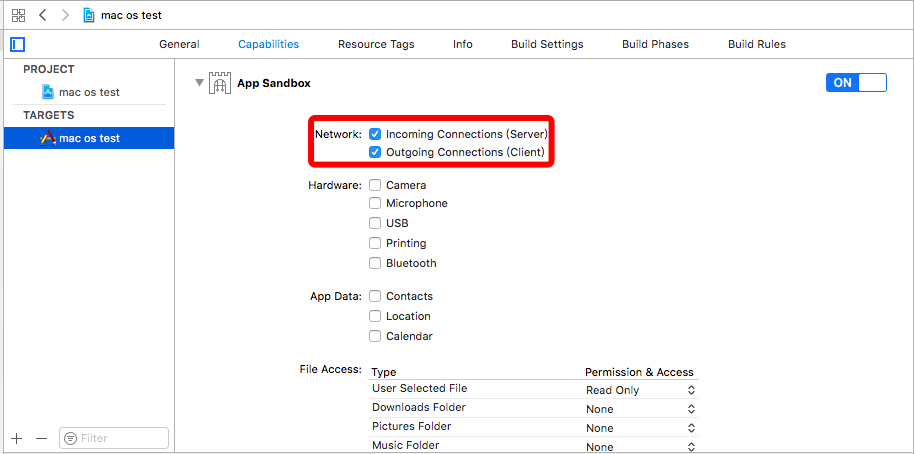Image resolution: width=914 pixels, height=454 pixels.
Task: Enable Camera hardware access
Action: 375,185
